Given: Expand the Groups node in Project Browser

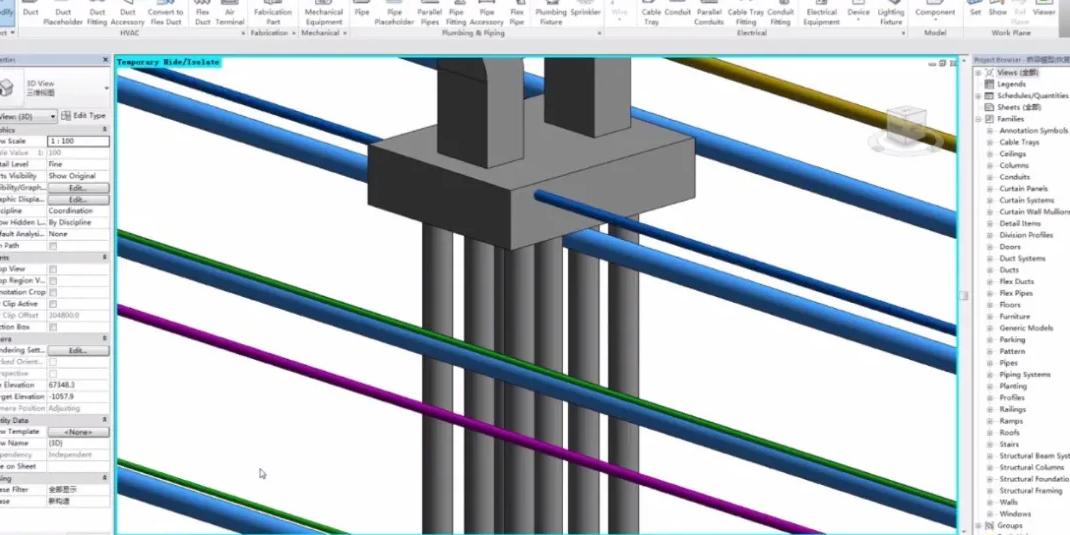Looking at the screenshot, I should (x=979, y=525).
